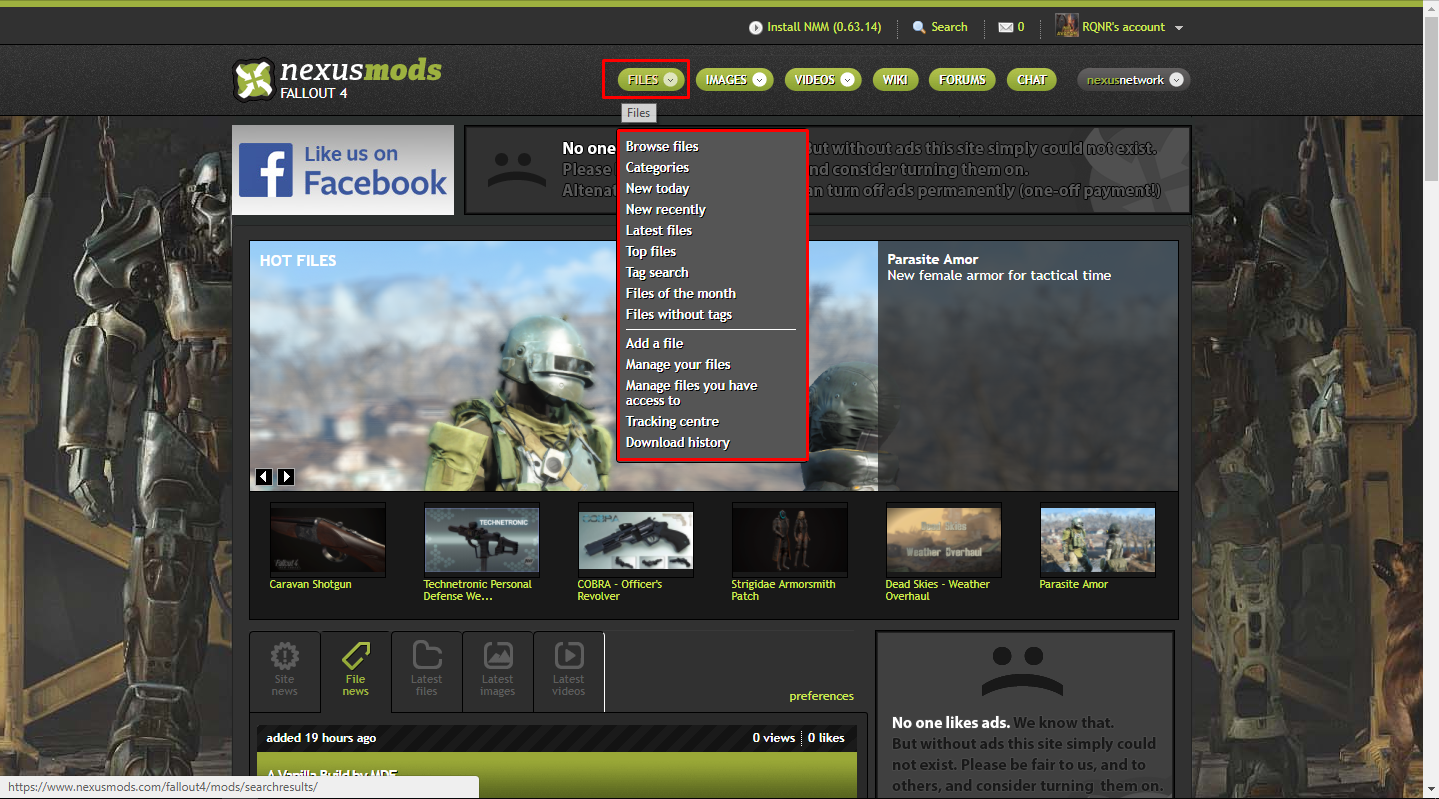Choose Manage files you have access to
The image size is (1439, 799).
(x=691, y=392)
